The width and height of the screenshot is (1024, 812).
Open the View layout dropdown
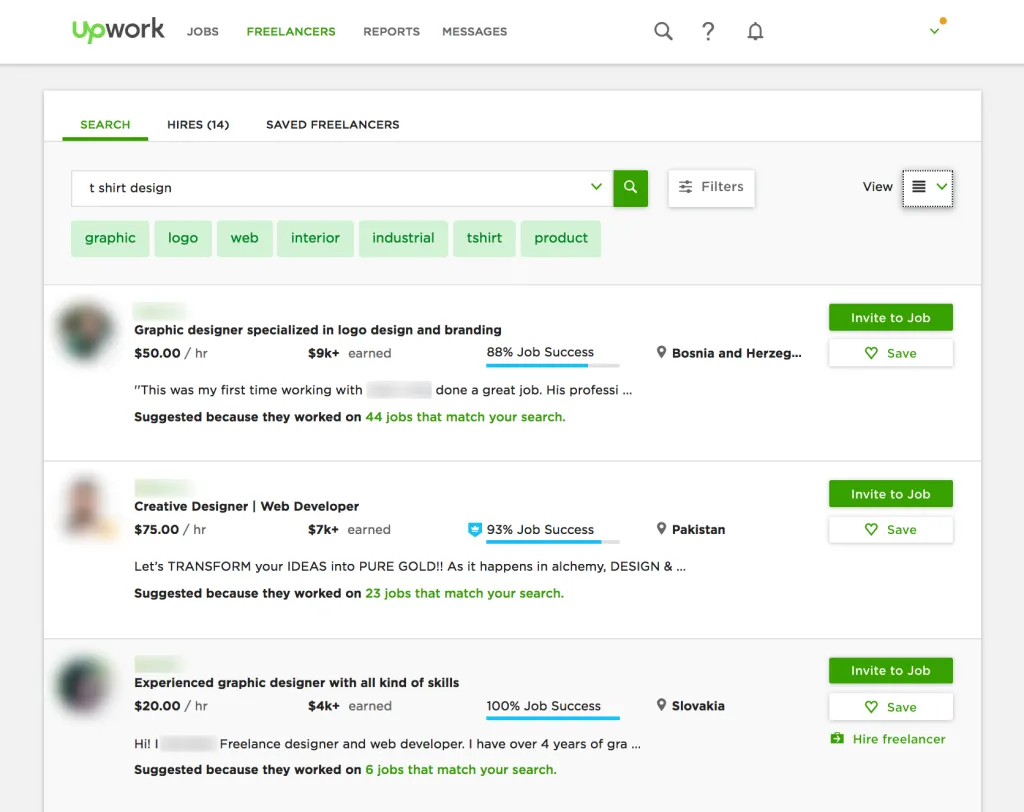coord(927,186)
